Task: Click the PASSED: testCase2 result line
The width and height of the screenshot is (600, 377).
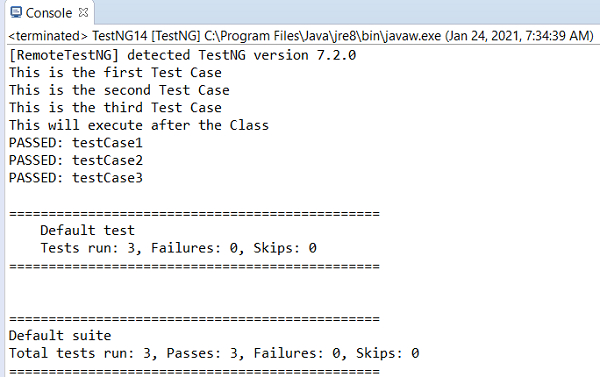Action: click(x=76, y=160)
